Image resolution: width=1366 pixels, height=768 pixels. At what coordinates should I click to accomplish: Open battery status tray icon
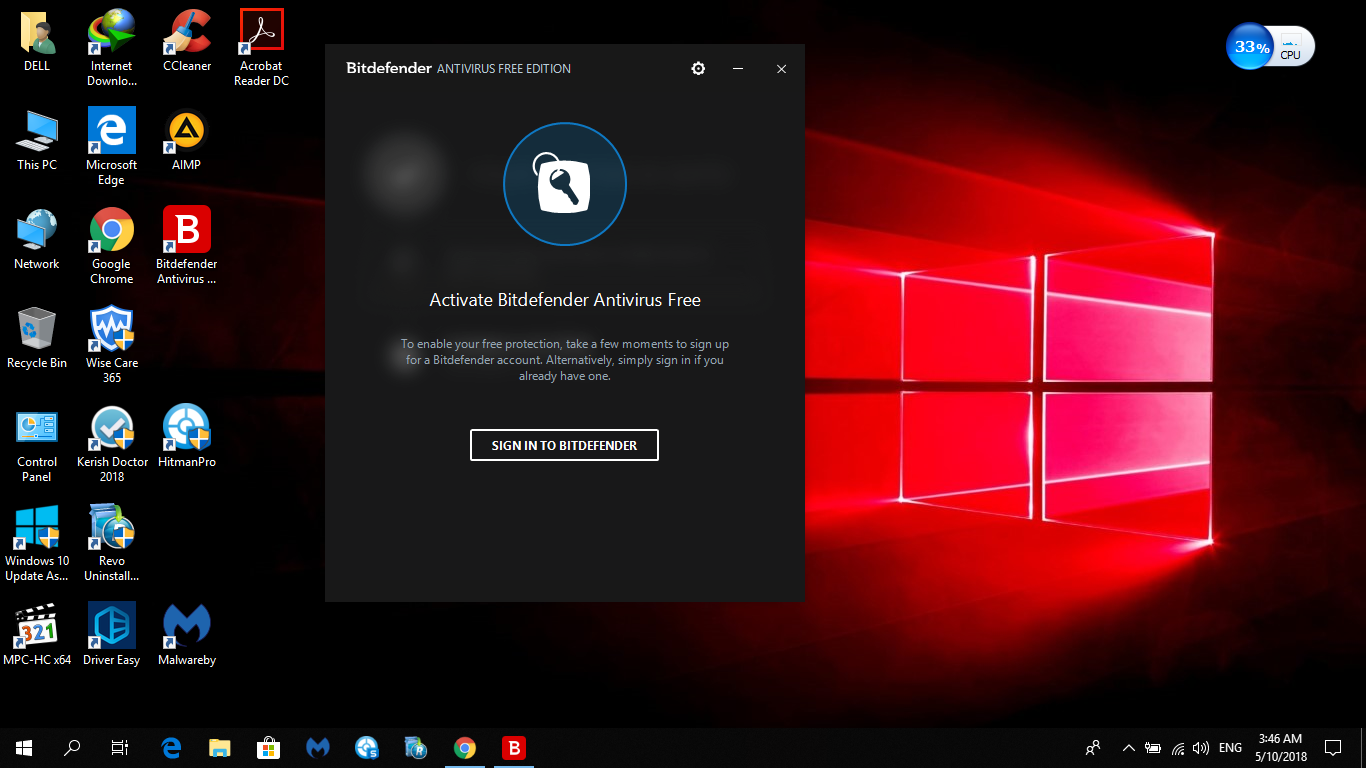coord(1153,747)
